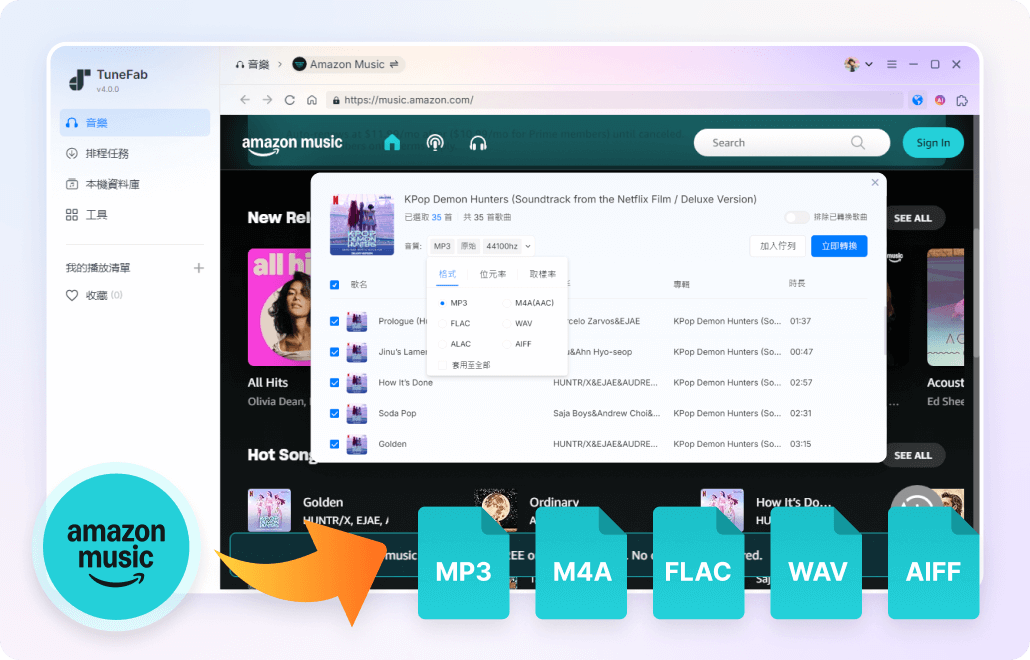Open the 音樂 music section in the sidebar
Image resolution: width=1030 pixels, height=660 pixels.
click(x=95, y=122)
